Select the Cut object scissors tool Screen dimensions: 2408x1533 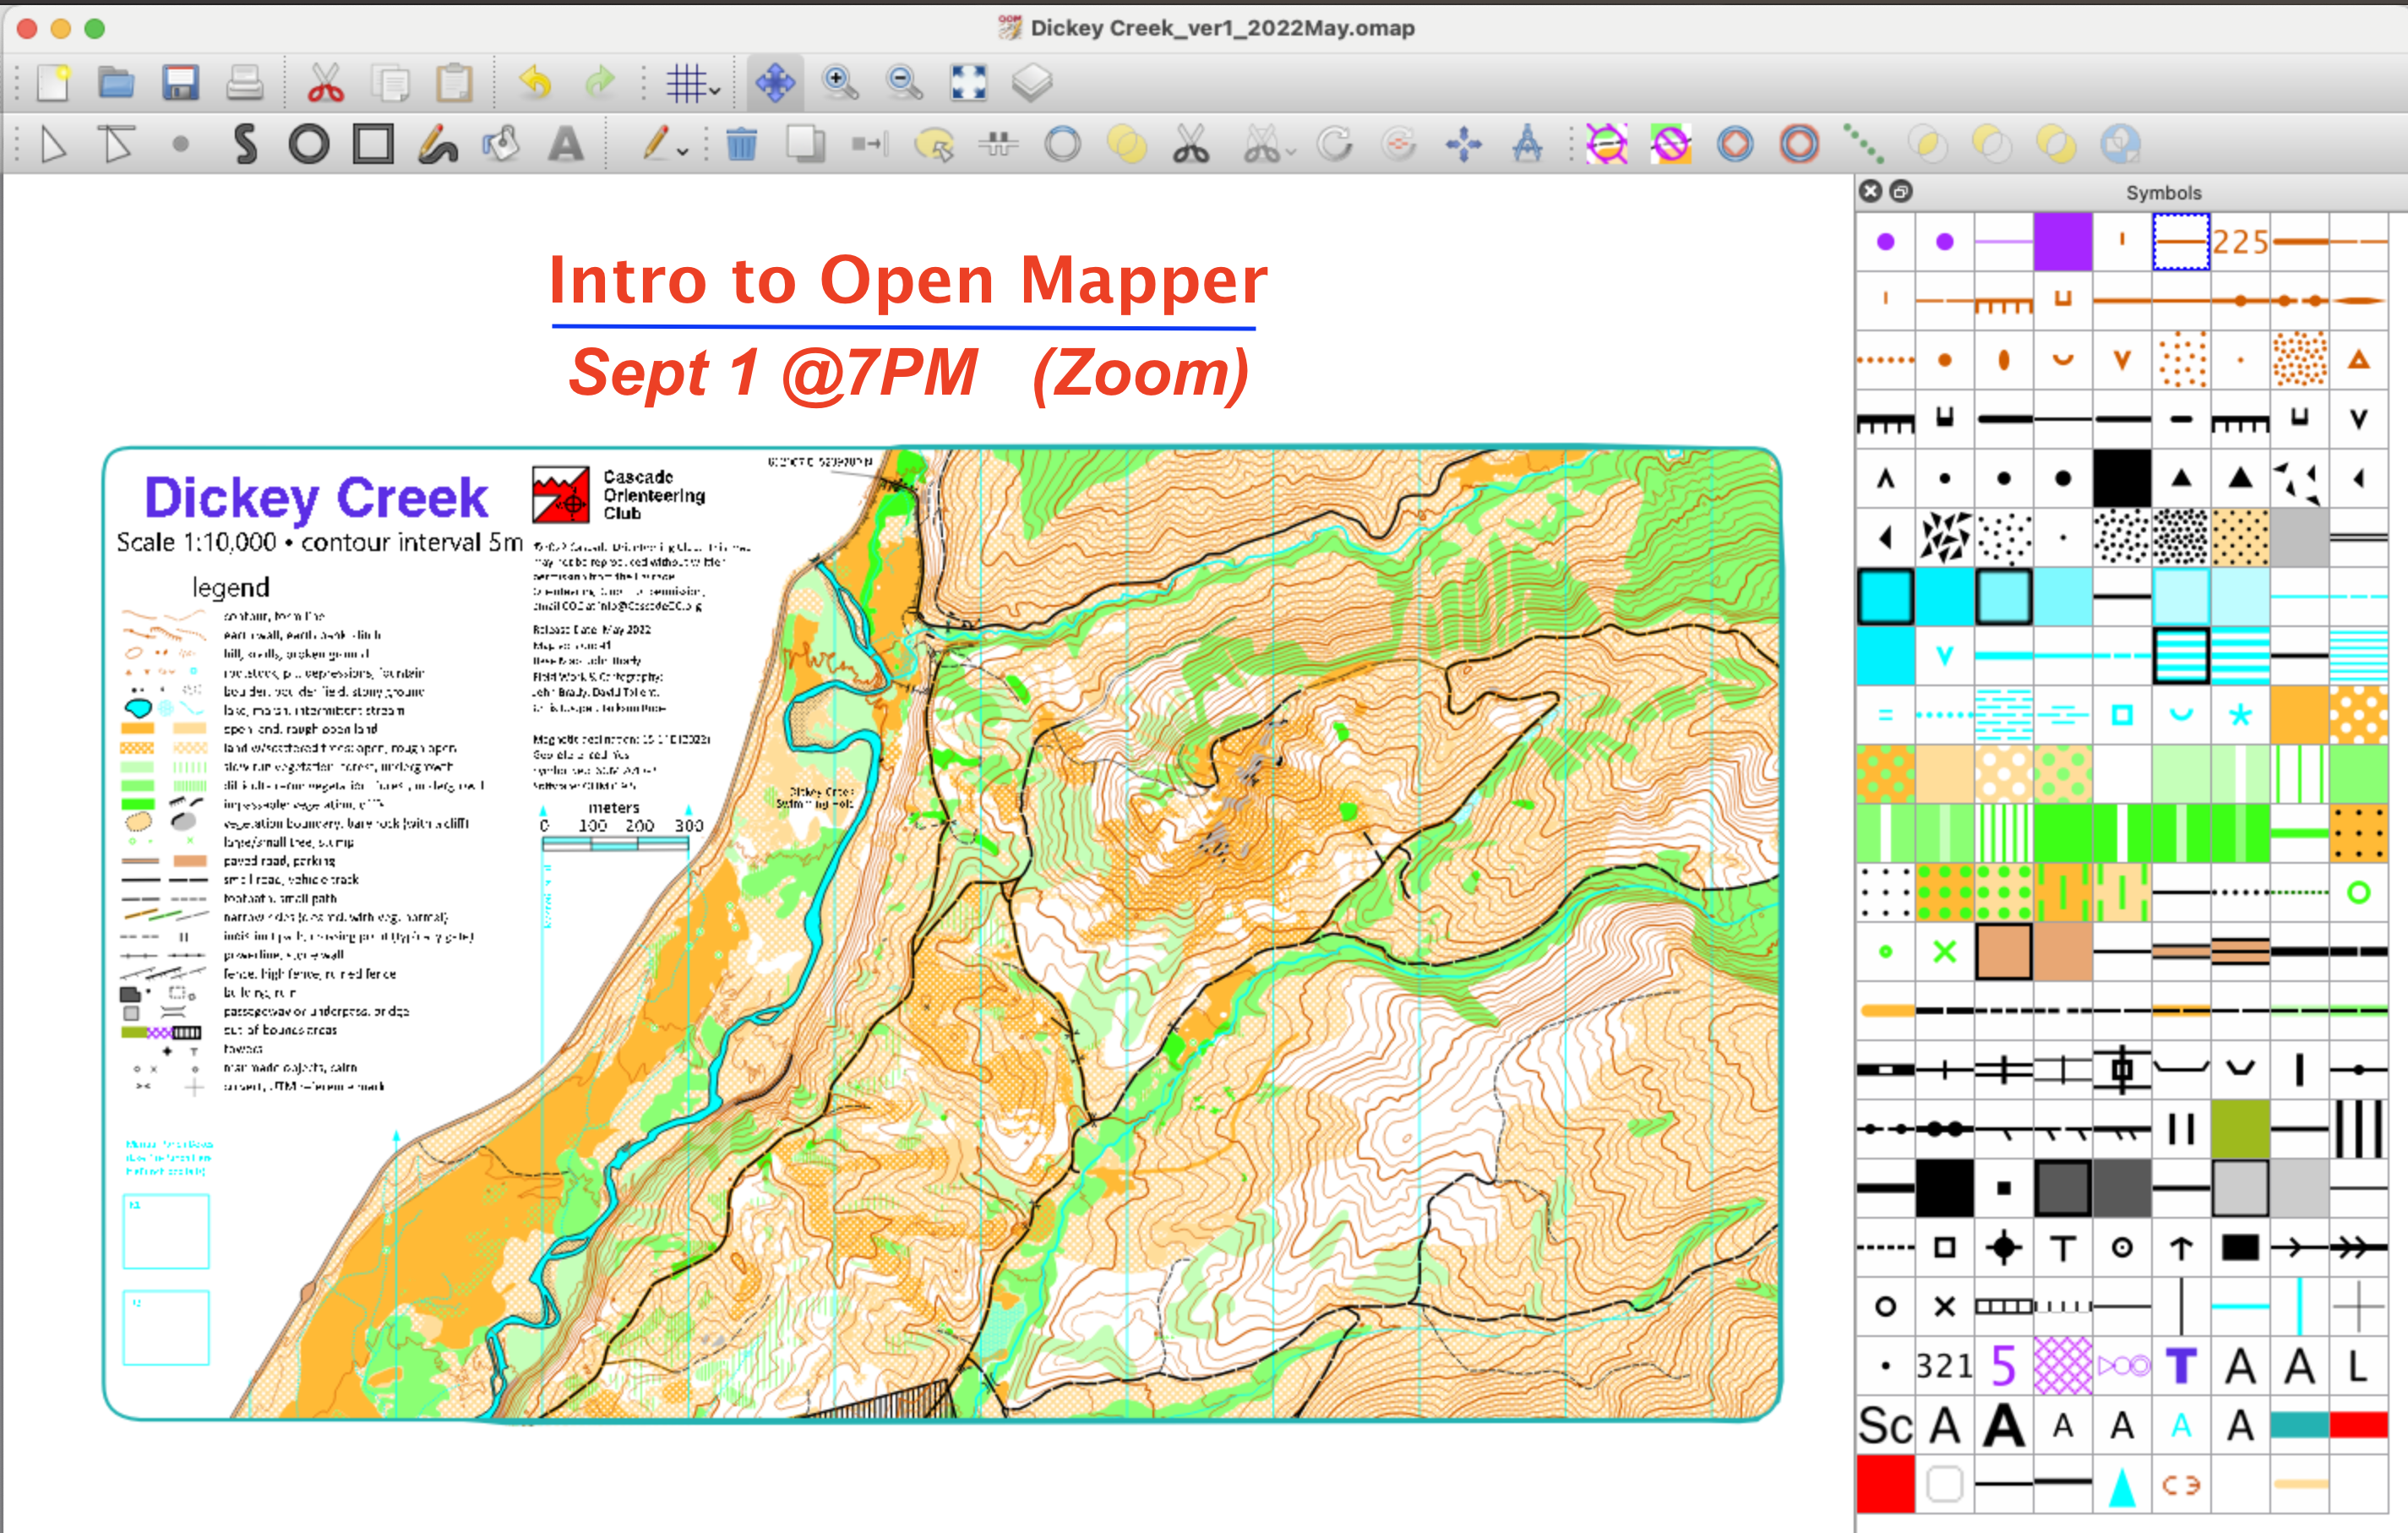1191,145
